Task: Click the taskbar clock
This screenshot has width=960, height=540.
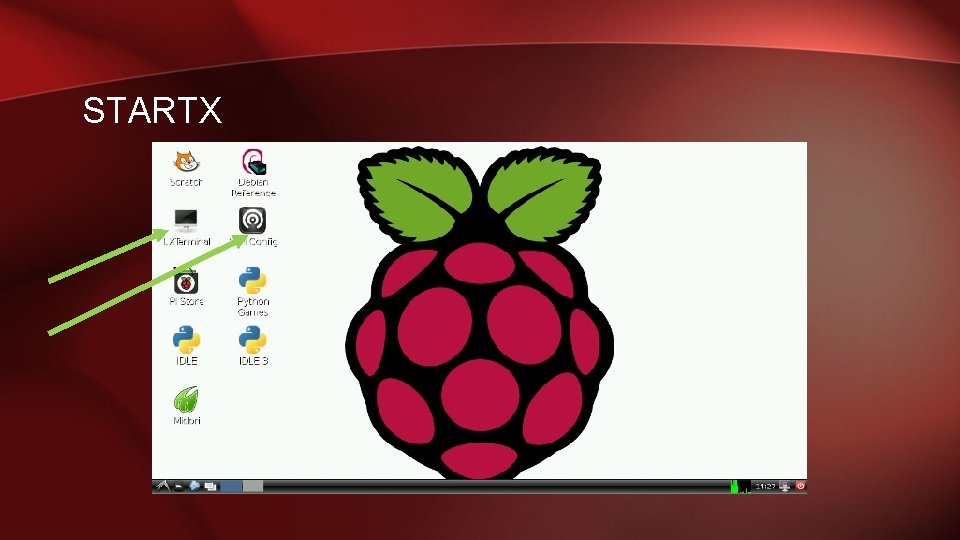Action: click(x=765, y=487)
